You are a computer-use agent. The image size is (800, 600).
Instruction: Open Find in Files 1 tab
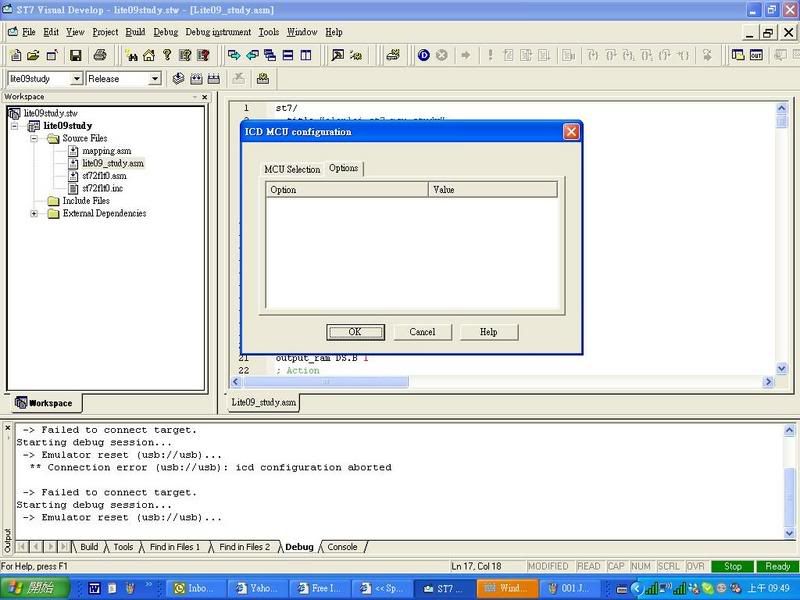coord(174,547)
